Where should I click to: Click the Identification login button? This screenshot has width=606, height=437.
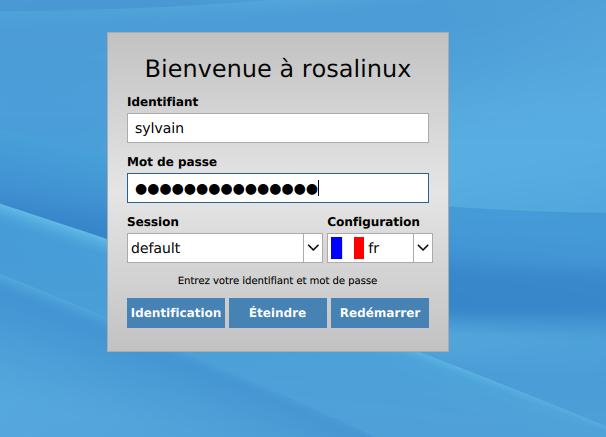click(x=176, y=313)
